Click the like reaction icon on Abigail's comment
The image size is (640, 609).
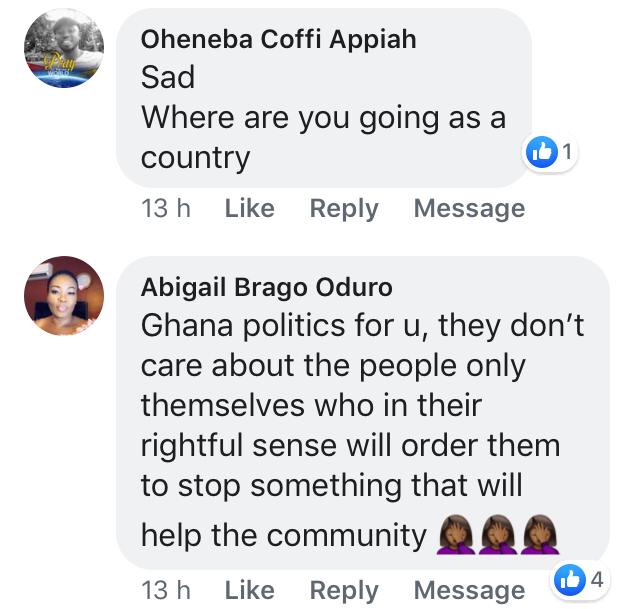pyautogui.click(x=570, y=579)
